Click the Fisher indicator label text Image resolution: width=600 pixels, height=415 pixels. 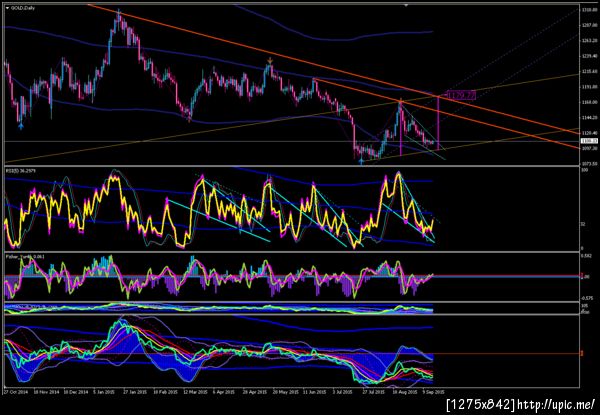pos(24,256)
